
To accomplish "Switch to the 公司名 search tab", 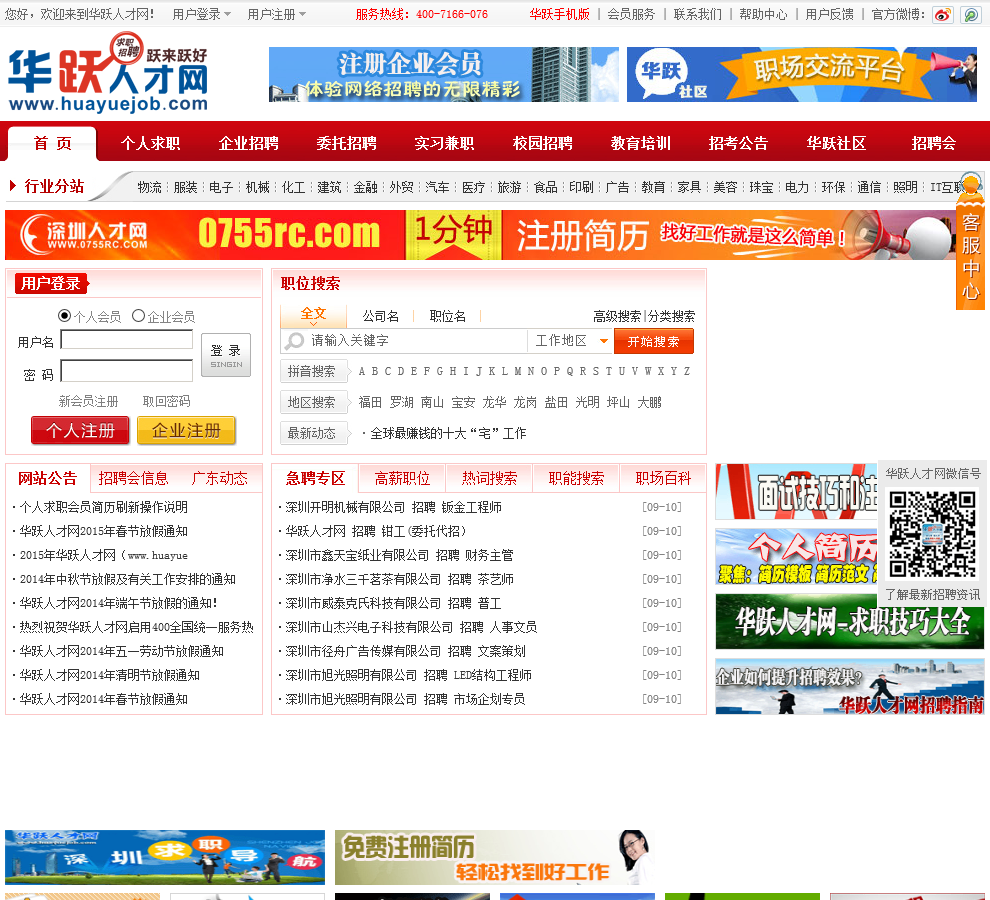I will tap(381, 316).
